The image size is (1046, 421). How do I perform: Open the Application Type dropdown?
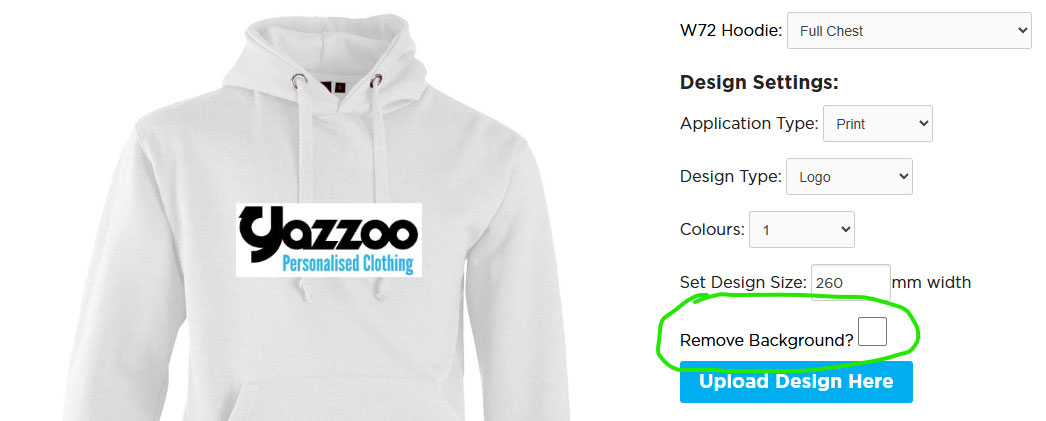click(877, 123)
